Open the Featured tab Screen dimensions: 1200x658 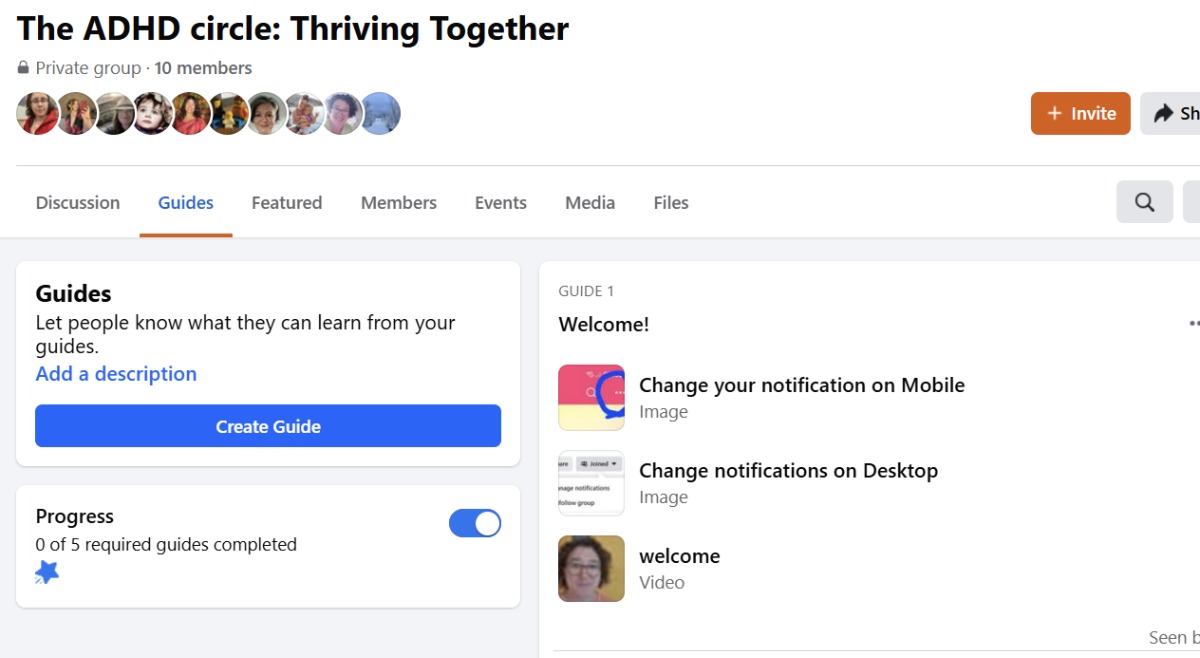coord(287,202)
